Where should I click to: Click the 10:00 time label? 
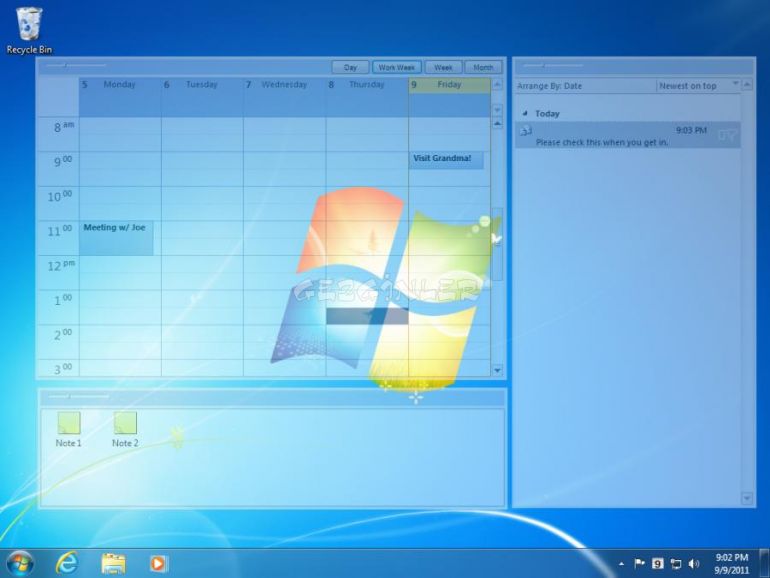[59, 197]
